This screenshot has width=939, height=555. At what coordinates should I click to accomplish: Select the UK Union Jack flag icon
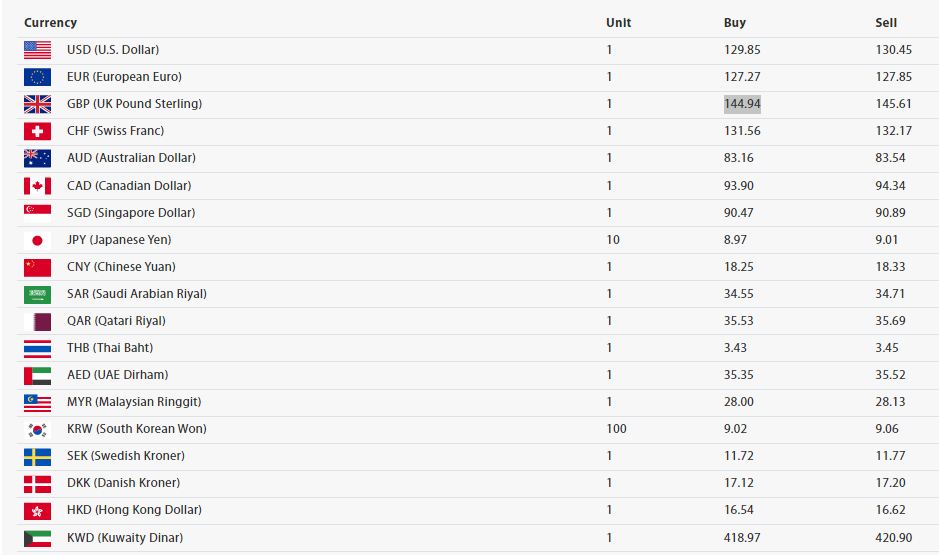pyautogui.click(x=37, y=104)
